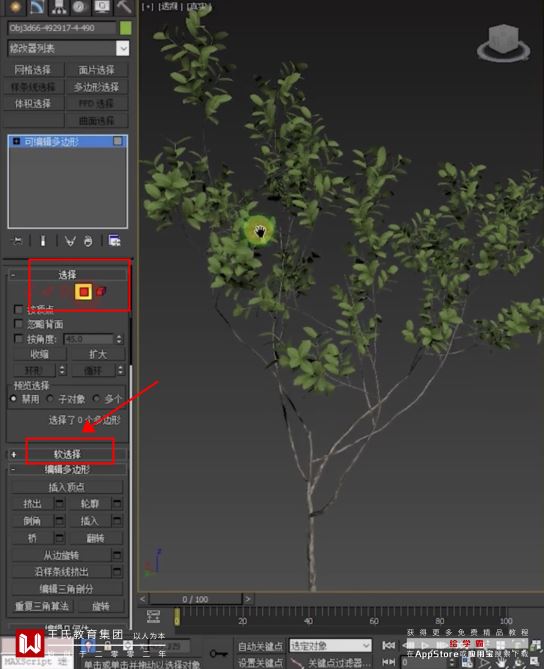Click the 按角度 spinner arrows
544x669 pixels.
[119, 339]
